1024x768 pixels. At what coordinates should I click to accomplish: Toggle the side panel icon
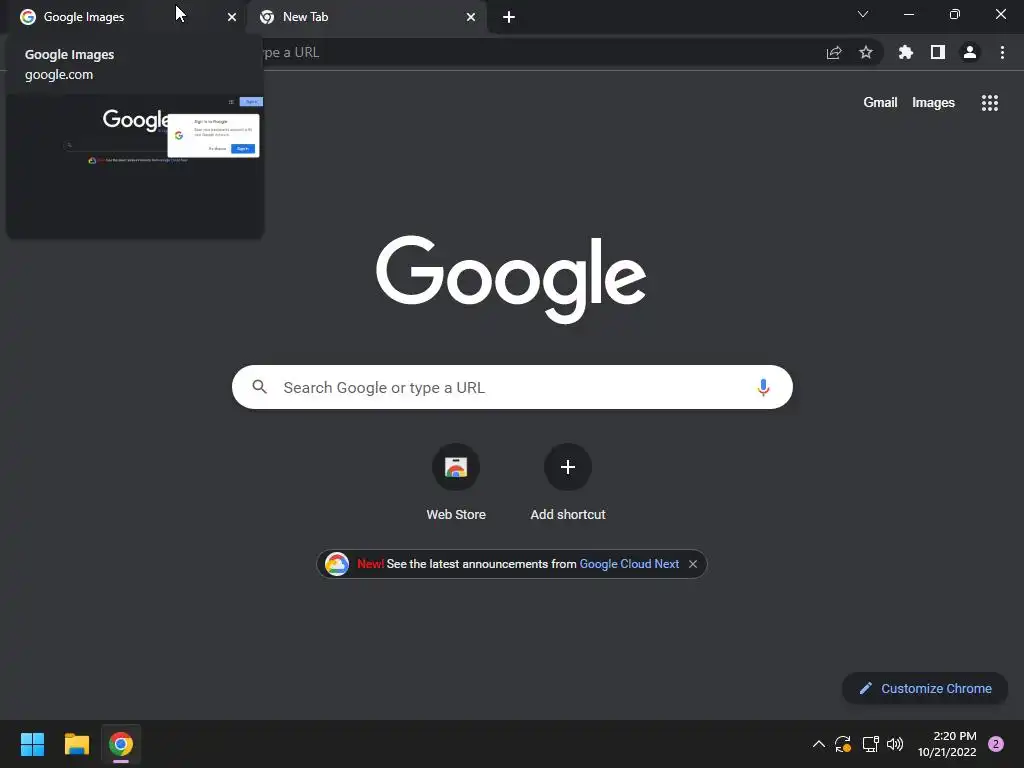938,52
